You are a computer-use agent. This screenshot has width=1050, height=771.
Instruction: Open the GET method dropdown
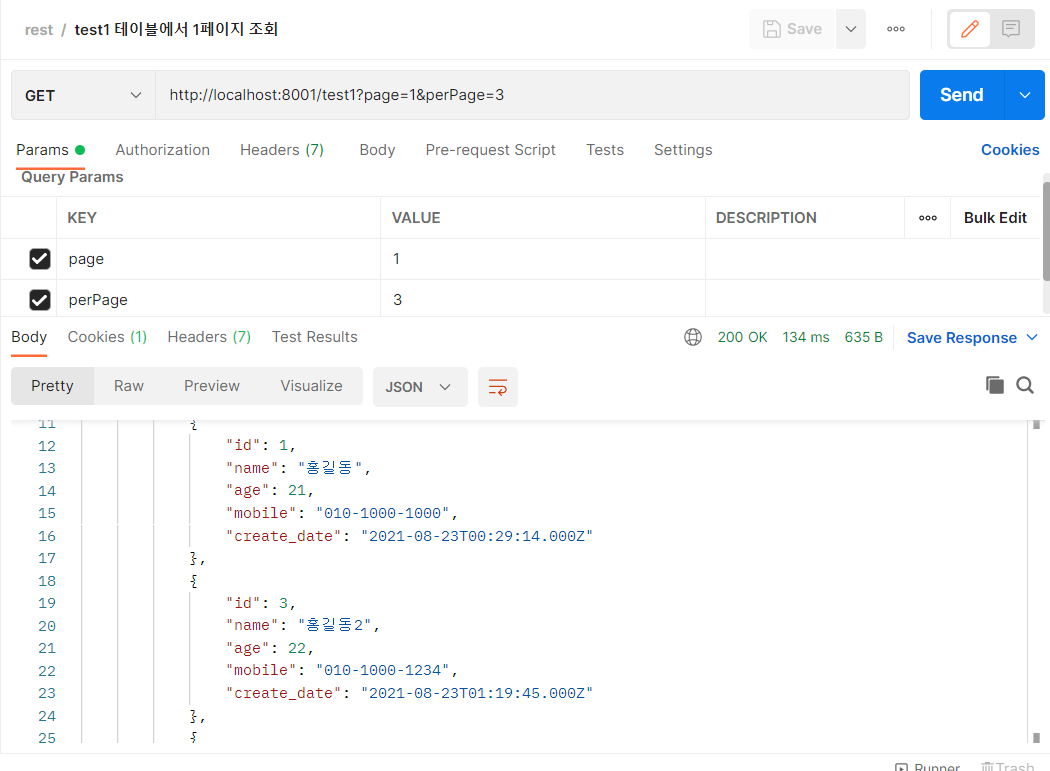(83, 95)
